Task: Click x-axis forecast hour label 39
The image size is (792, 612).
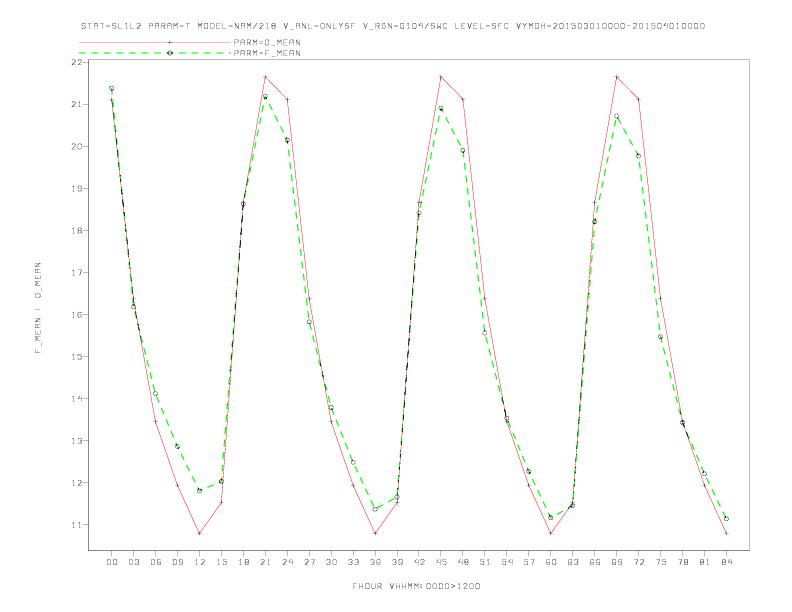Action: click(x=397, y=562)
